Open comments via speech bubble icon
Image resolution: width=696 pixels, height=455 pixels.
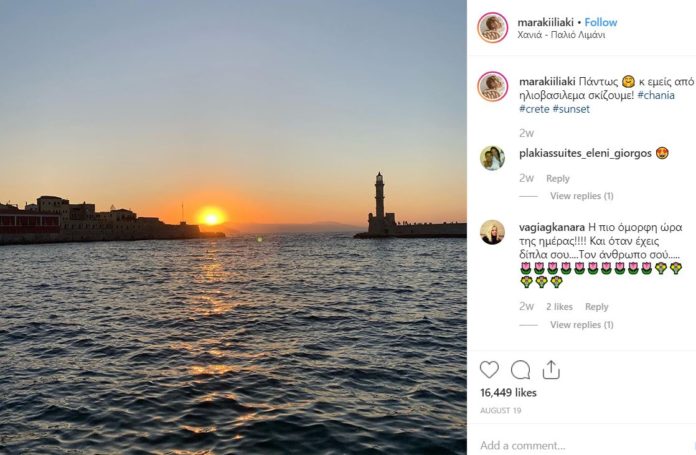click(520, 370)
